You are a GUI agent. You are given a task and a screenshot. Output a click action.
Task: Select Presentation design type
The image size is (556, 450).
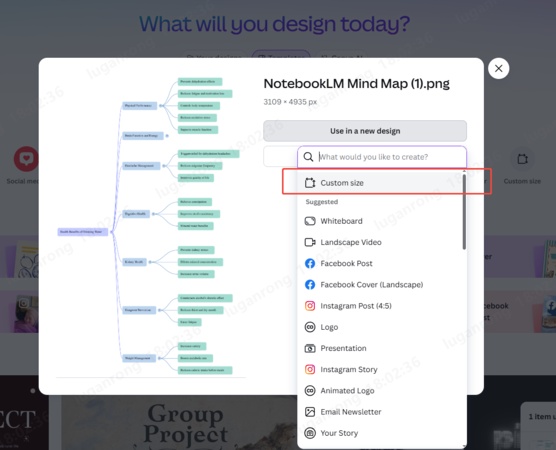[379, 348]
